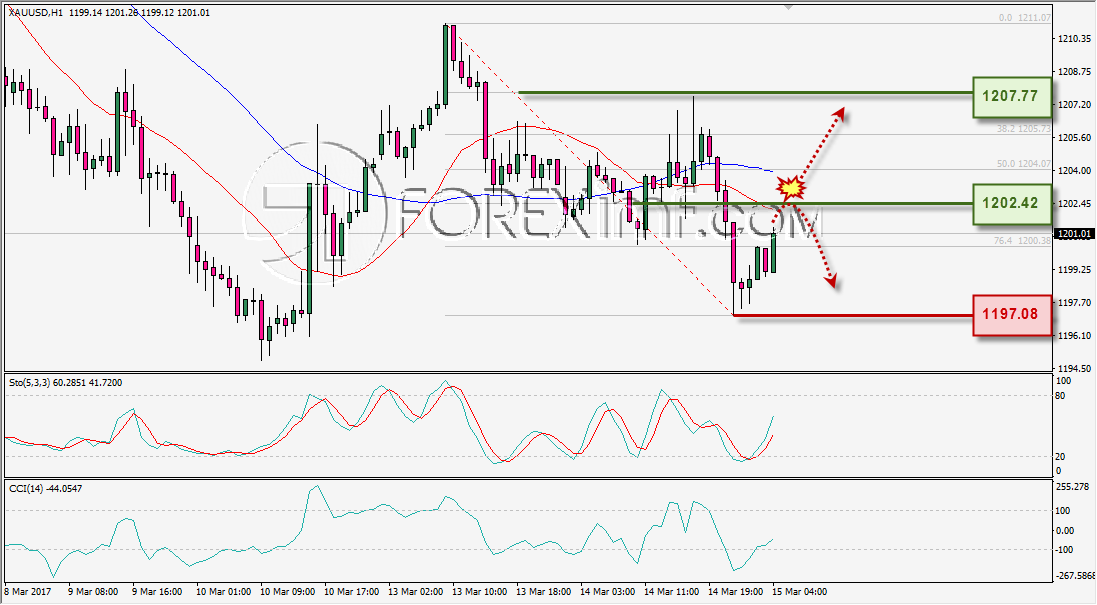
Task: Click the 15 Mar 04:00 time label
Action: point(800,592)
